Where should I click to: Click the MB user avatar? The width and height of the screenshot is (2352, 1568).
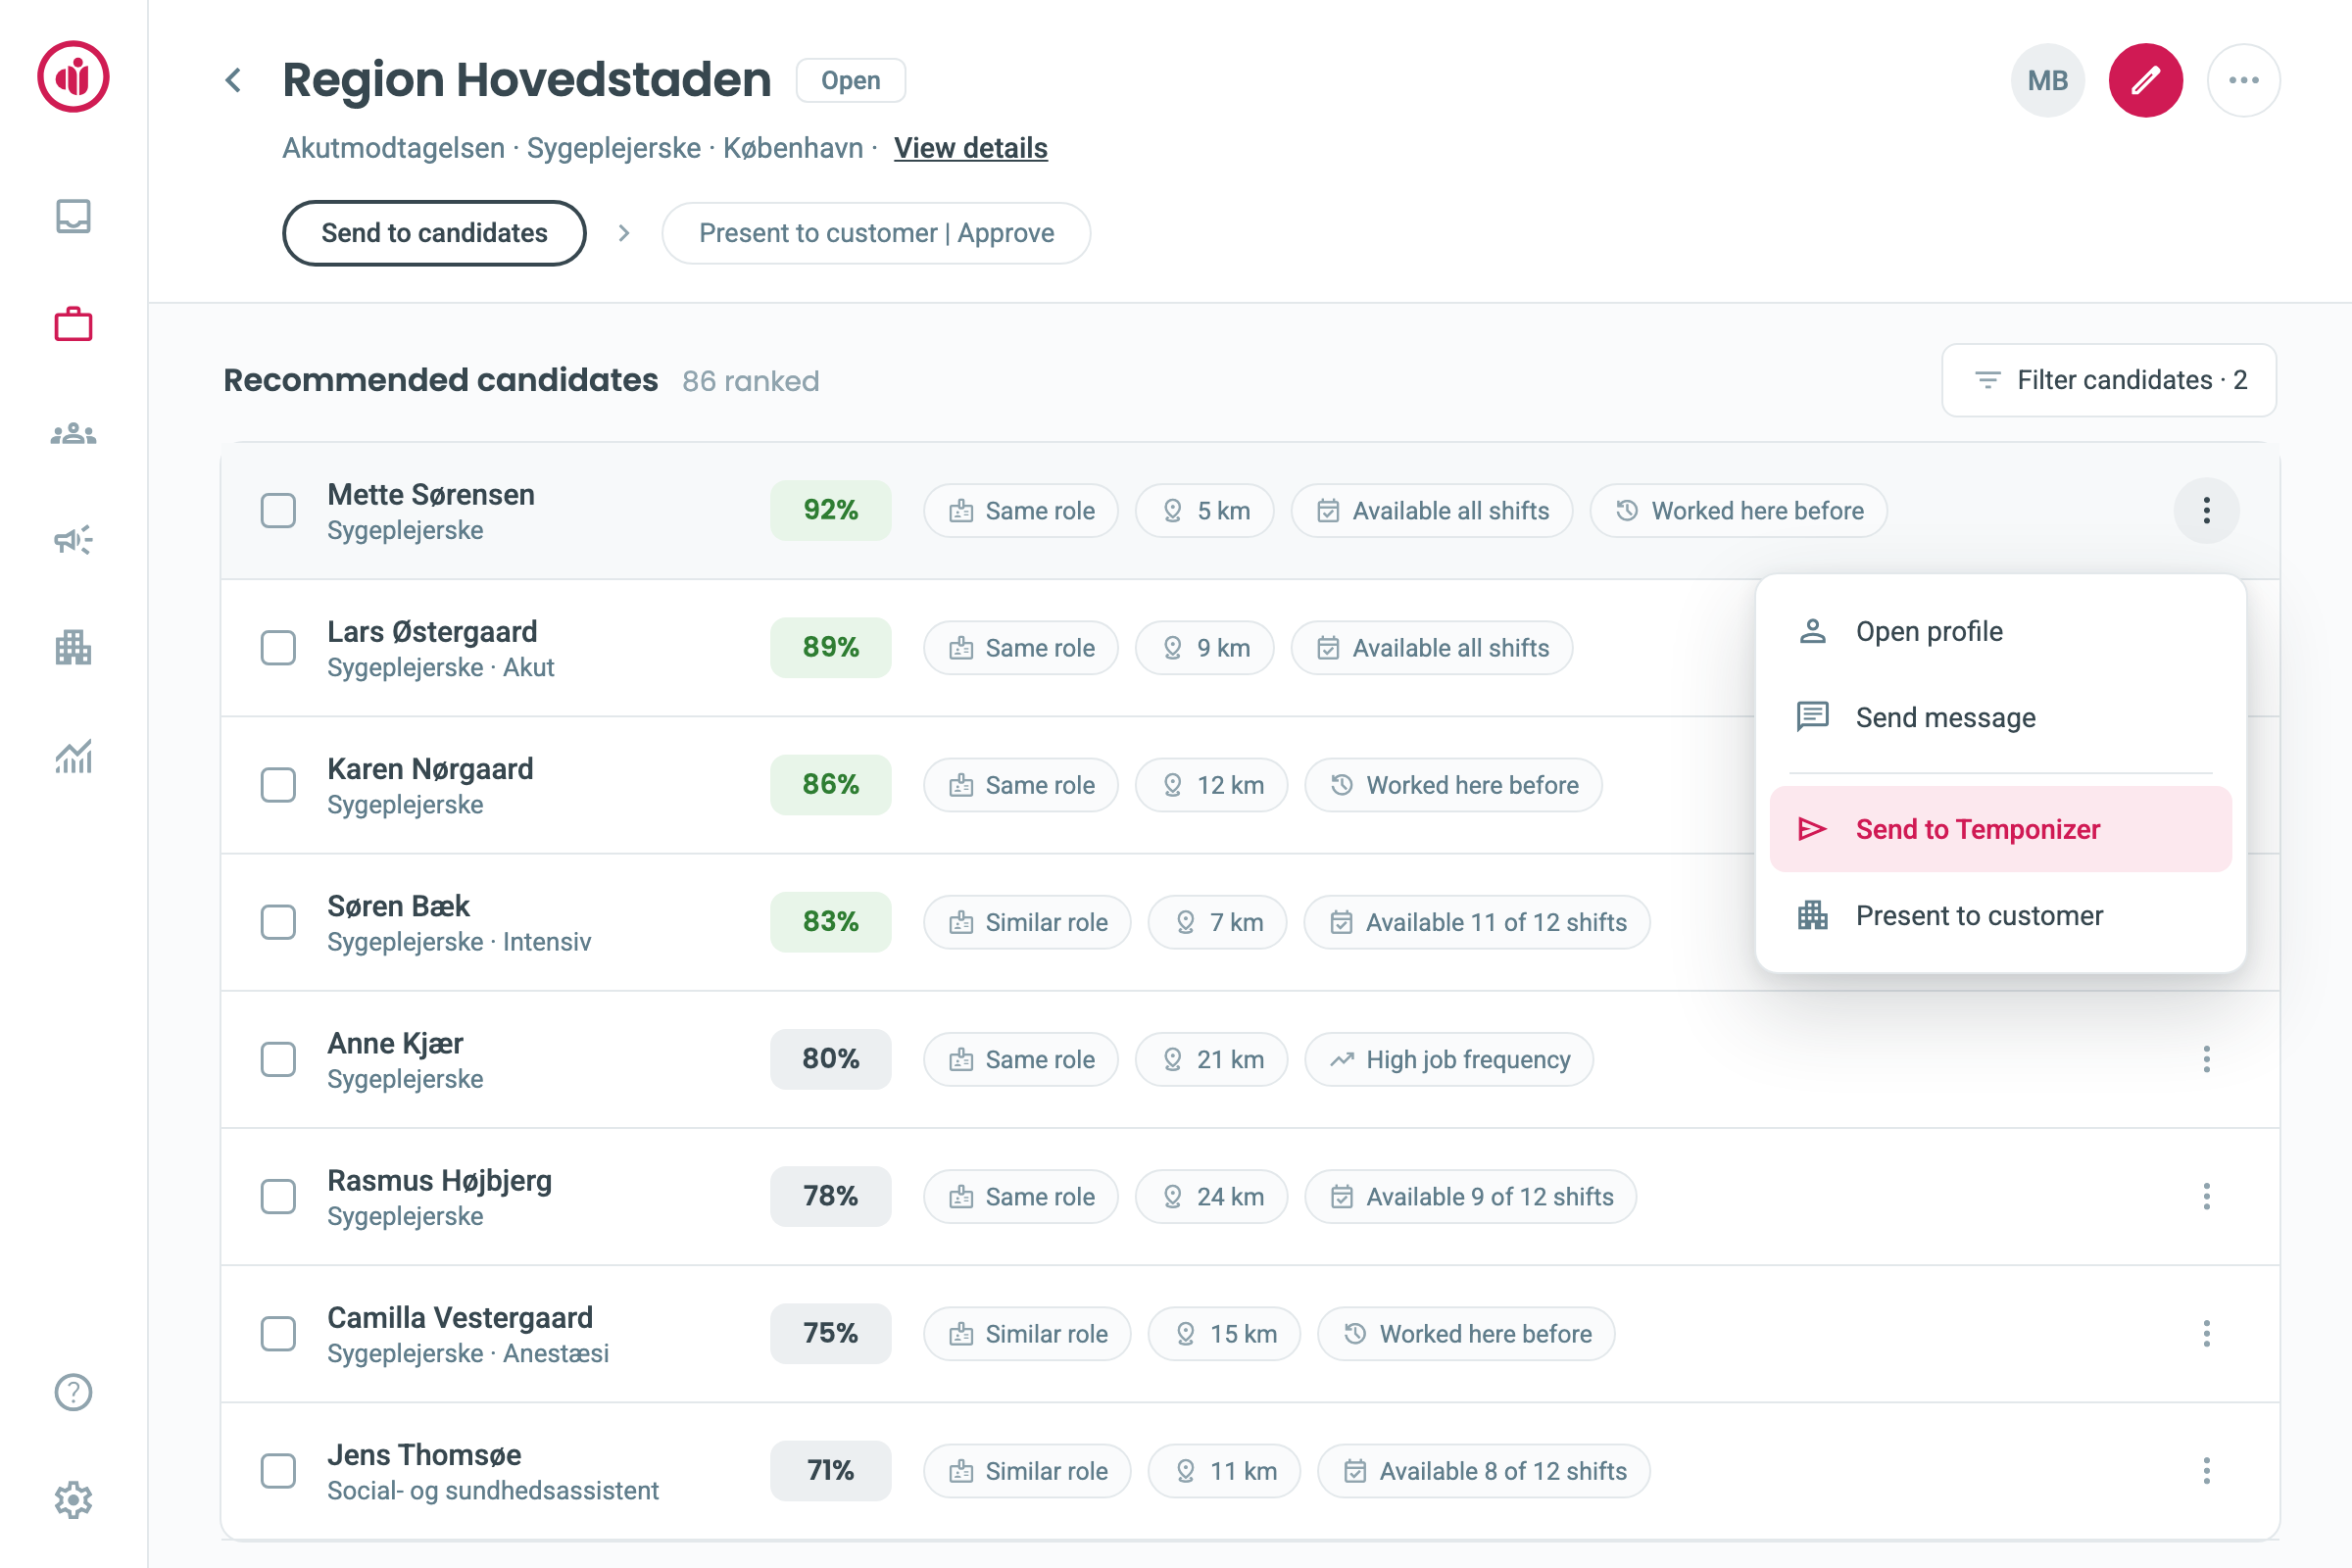2048,80
